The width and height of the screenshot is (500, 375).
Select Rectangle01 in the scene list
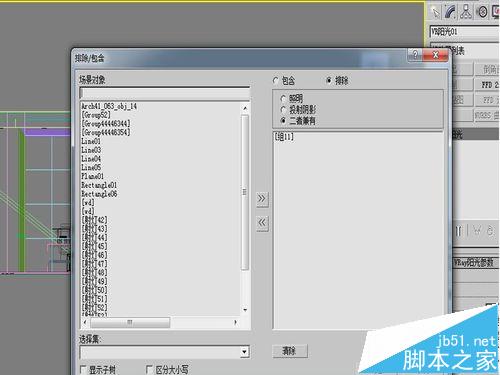click(x=99, y=185)
